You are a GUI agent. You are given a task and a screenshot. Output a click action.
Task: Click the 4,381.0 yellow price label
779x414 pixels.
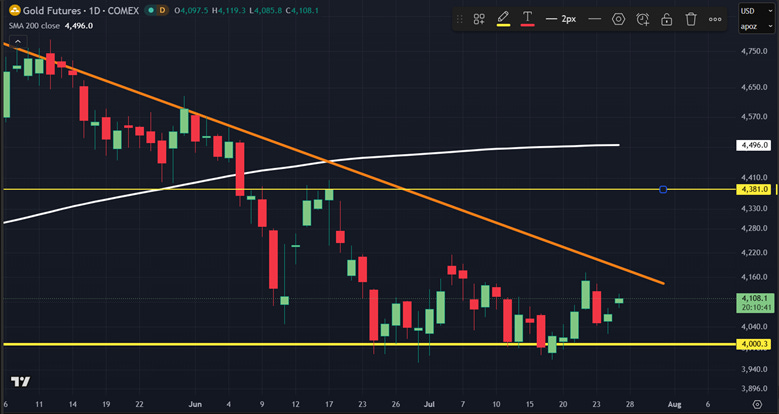pos(755,189)
